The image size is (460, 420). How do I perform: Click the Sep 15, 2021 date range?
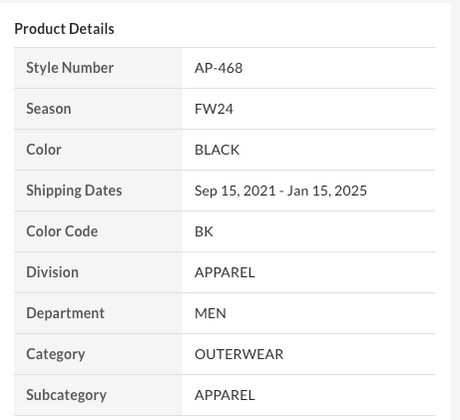235,191
